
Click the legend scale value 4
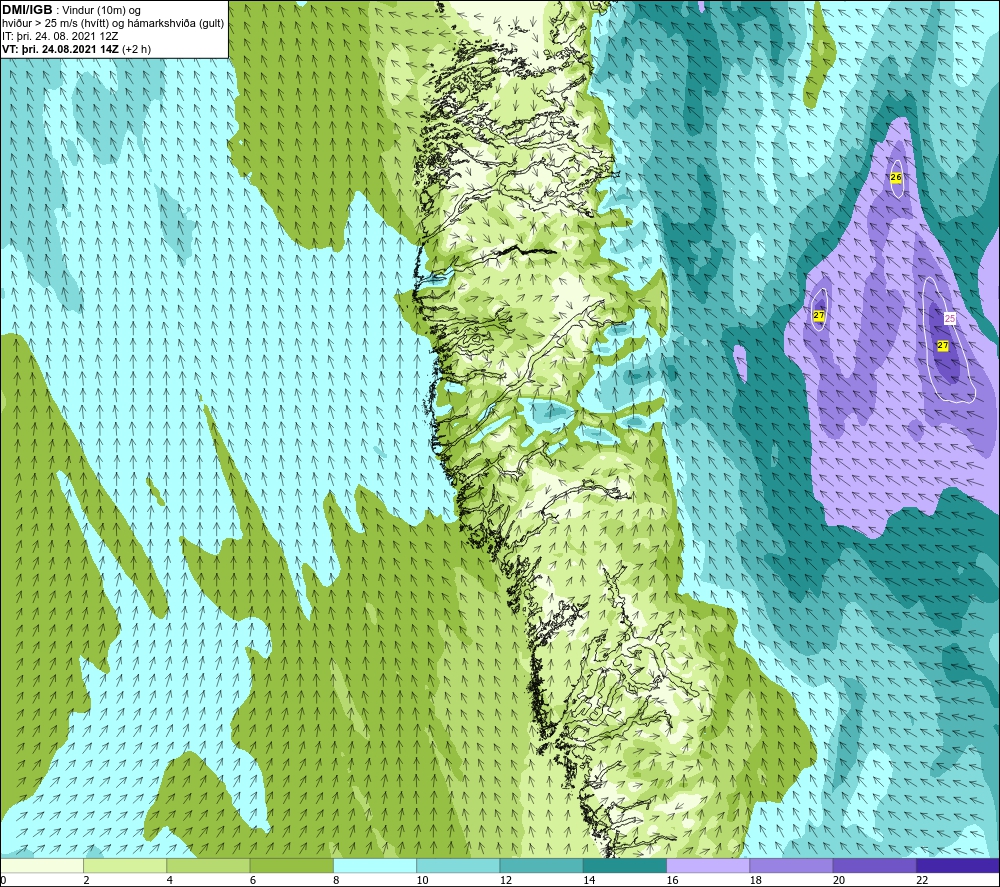coord(170,881)
